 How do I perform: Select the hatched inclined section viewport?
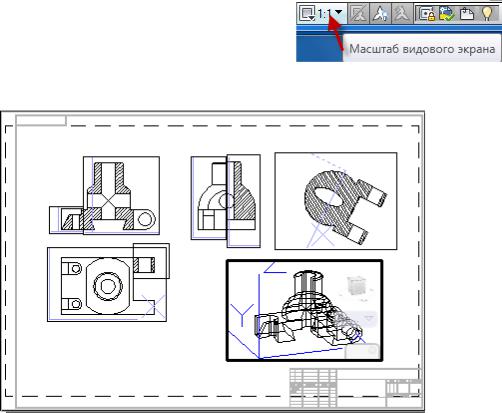pyautogui.click(x=336, y=201)
